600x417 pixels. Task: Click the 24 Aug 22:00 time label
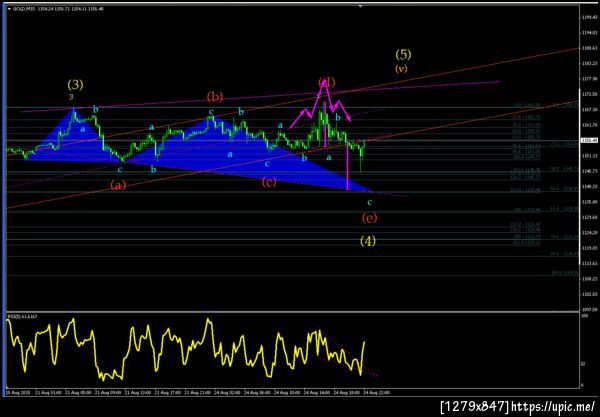click(376, 393)
